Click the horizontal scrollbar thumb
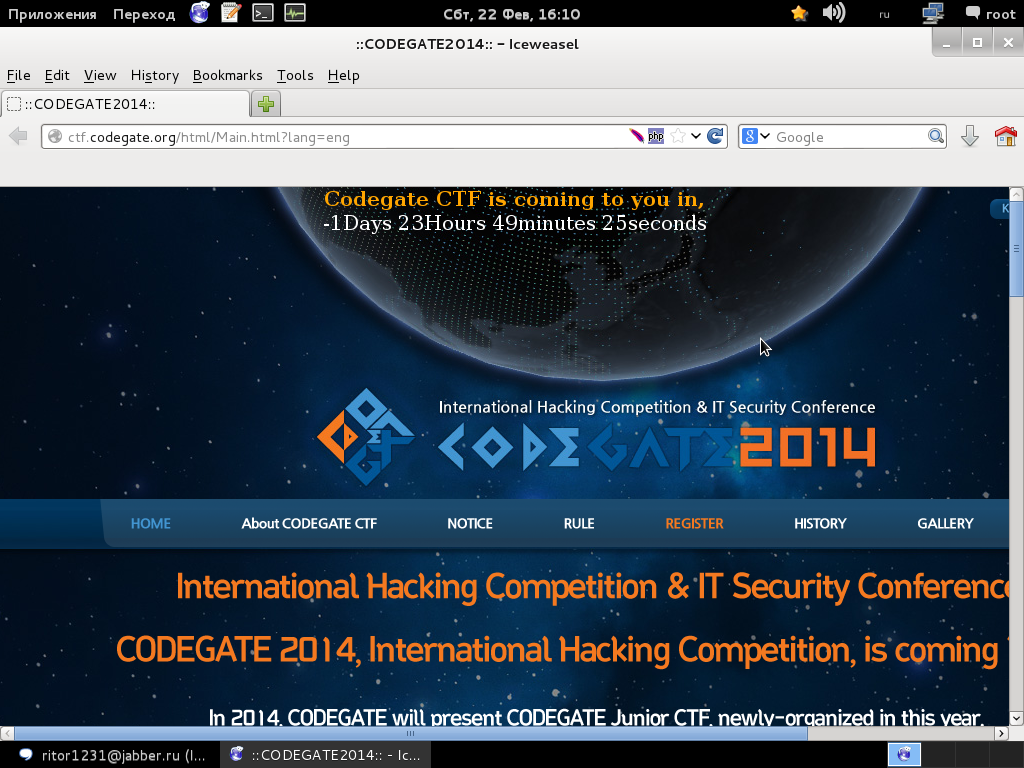Viewport: 1024px width, 768px height. [x=410, y=733]
